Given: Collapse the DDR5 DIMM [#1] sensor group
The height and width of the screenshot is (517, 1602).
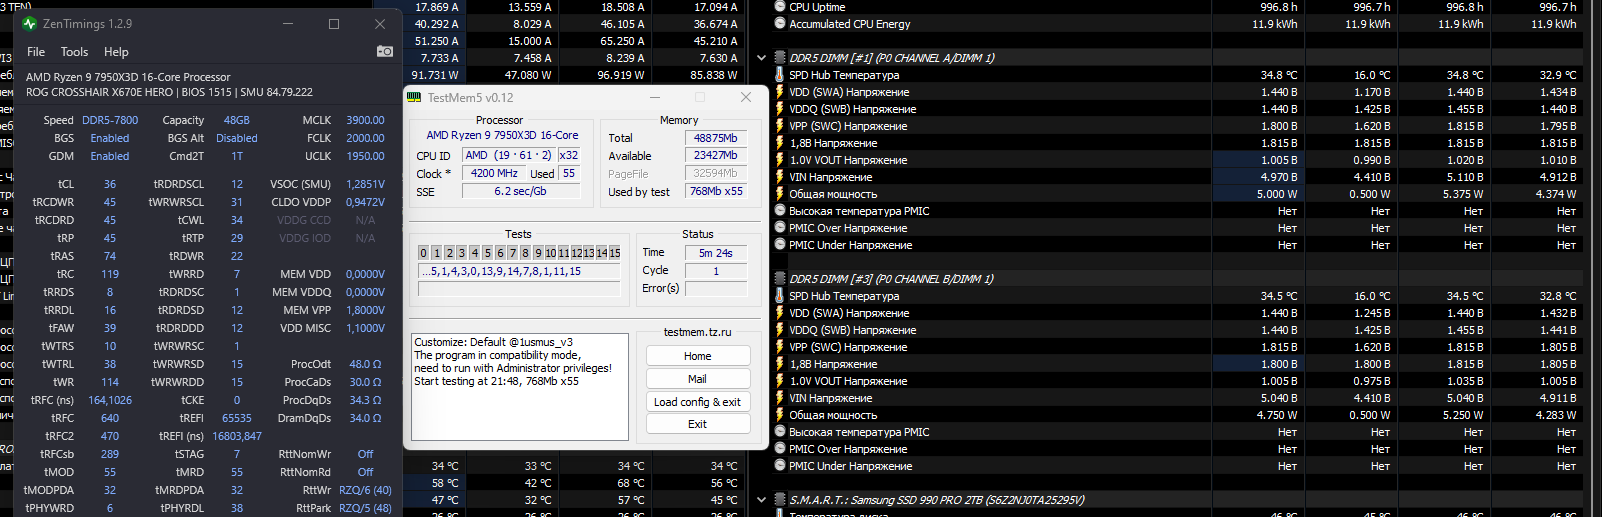Looking at the screenshot, I should (x=761, y=58).
